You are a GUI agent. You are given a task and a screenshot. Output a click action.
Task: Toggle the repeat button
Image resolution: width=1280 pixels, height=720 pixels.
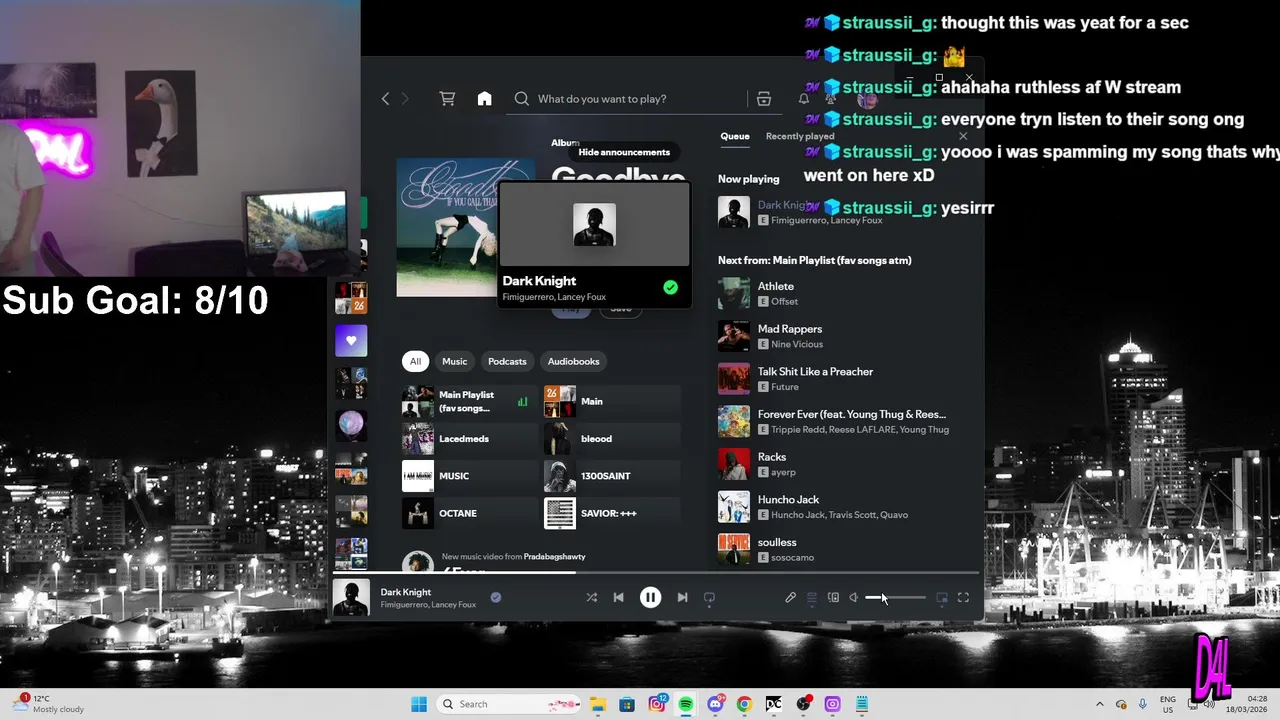[709, 597]
